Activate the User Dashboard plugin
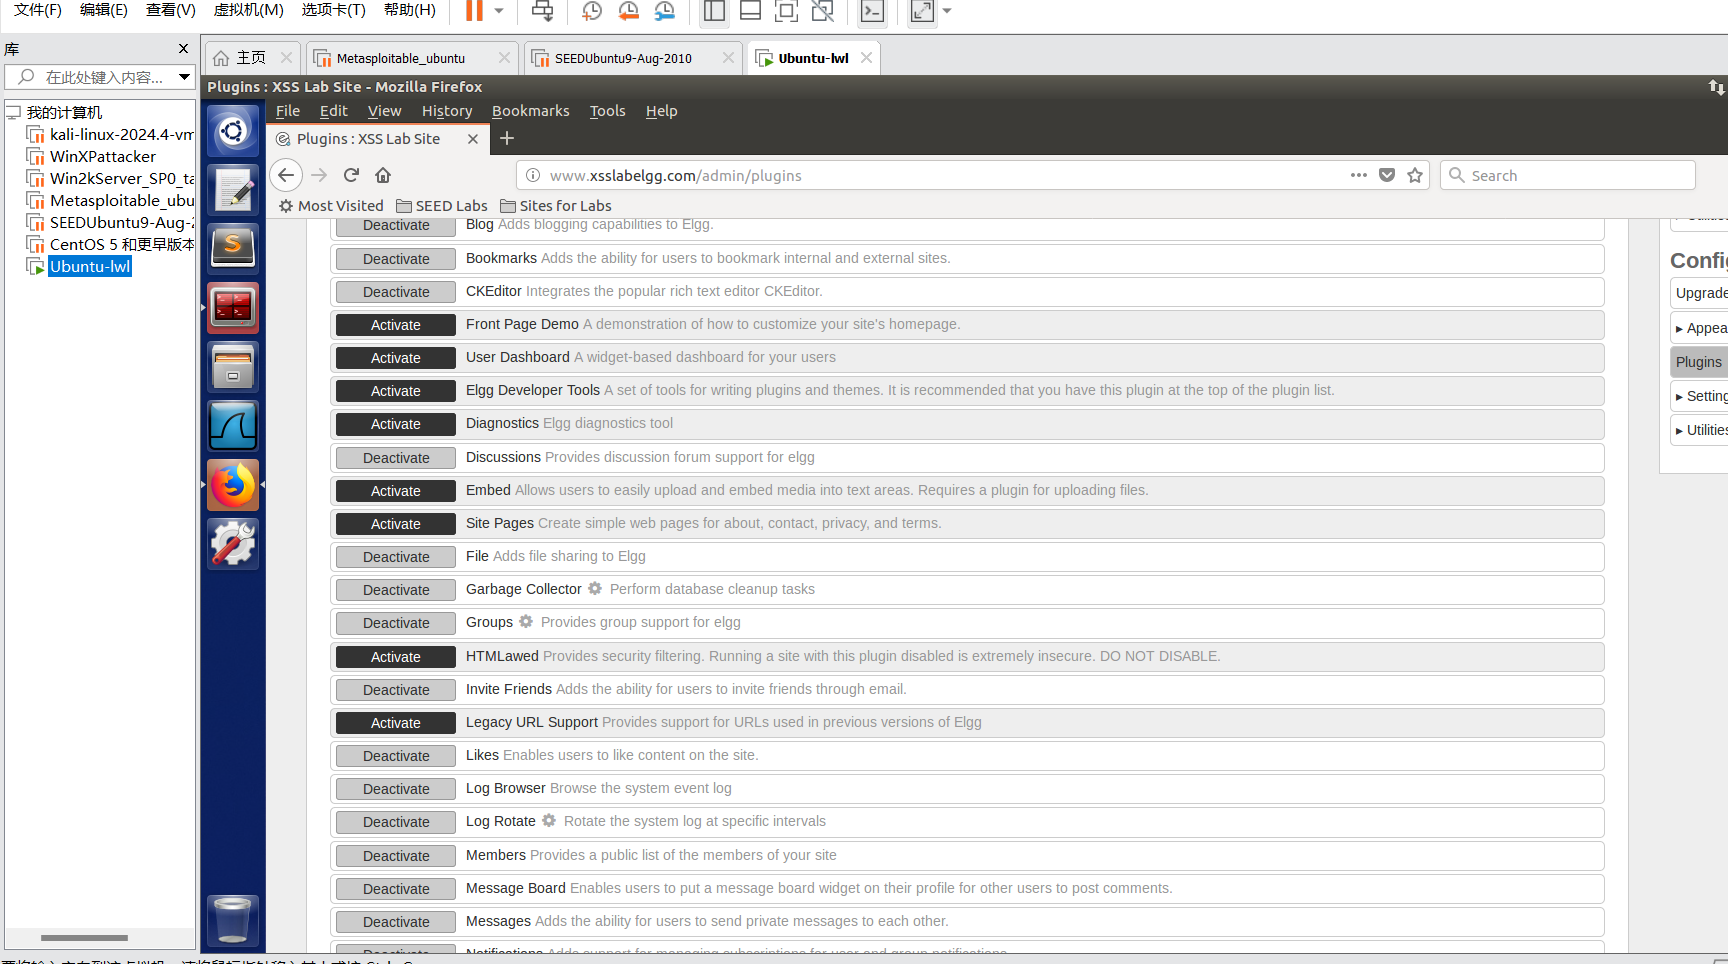The height and width of the screenshot is (964, 1728). click(396, 358)
